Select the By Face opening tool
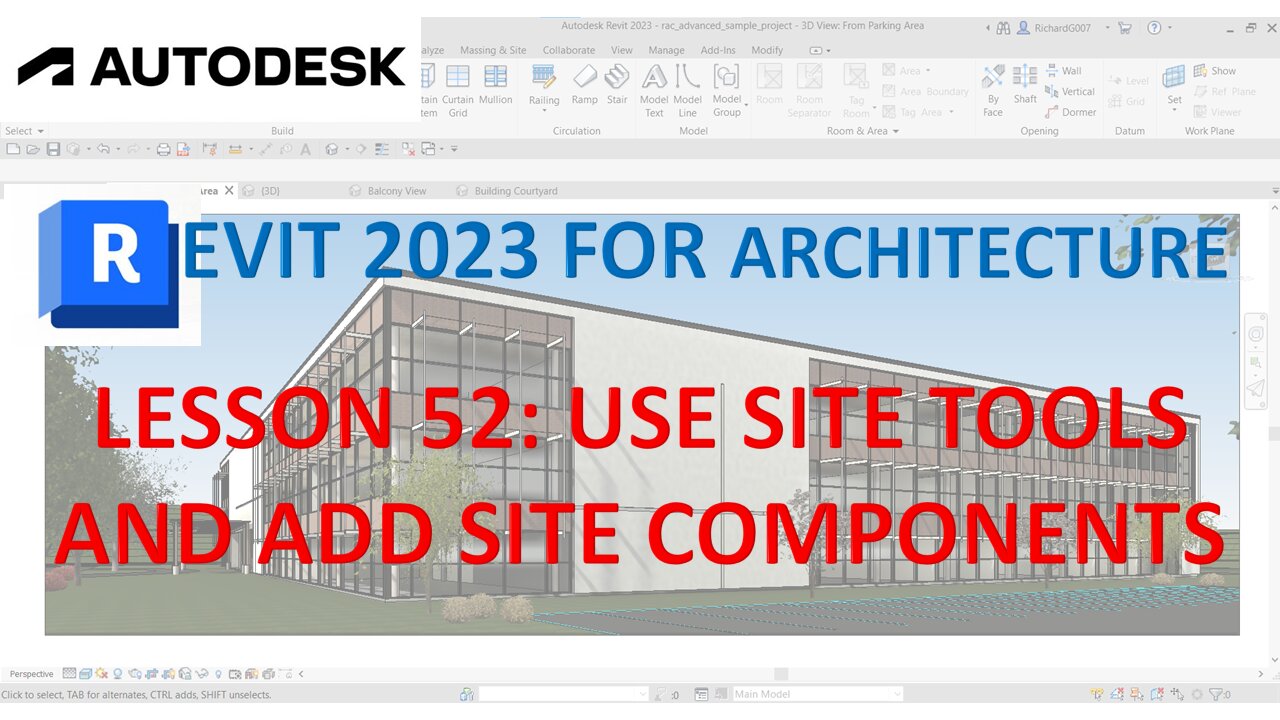Screen dimensions: 1280x720 coord(993,90)
